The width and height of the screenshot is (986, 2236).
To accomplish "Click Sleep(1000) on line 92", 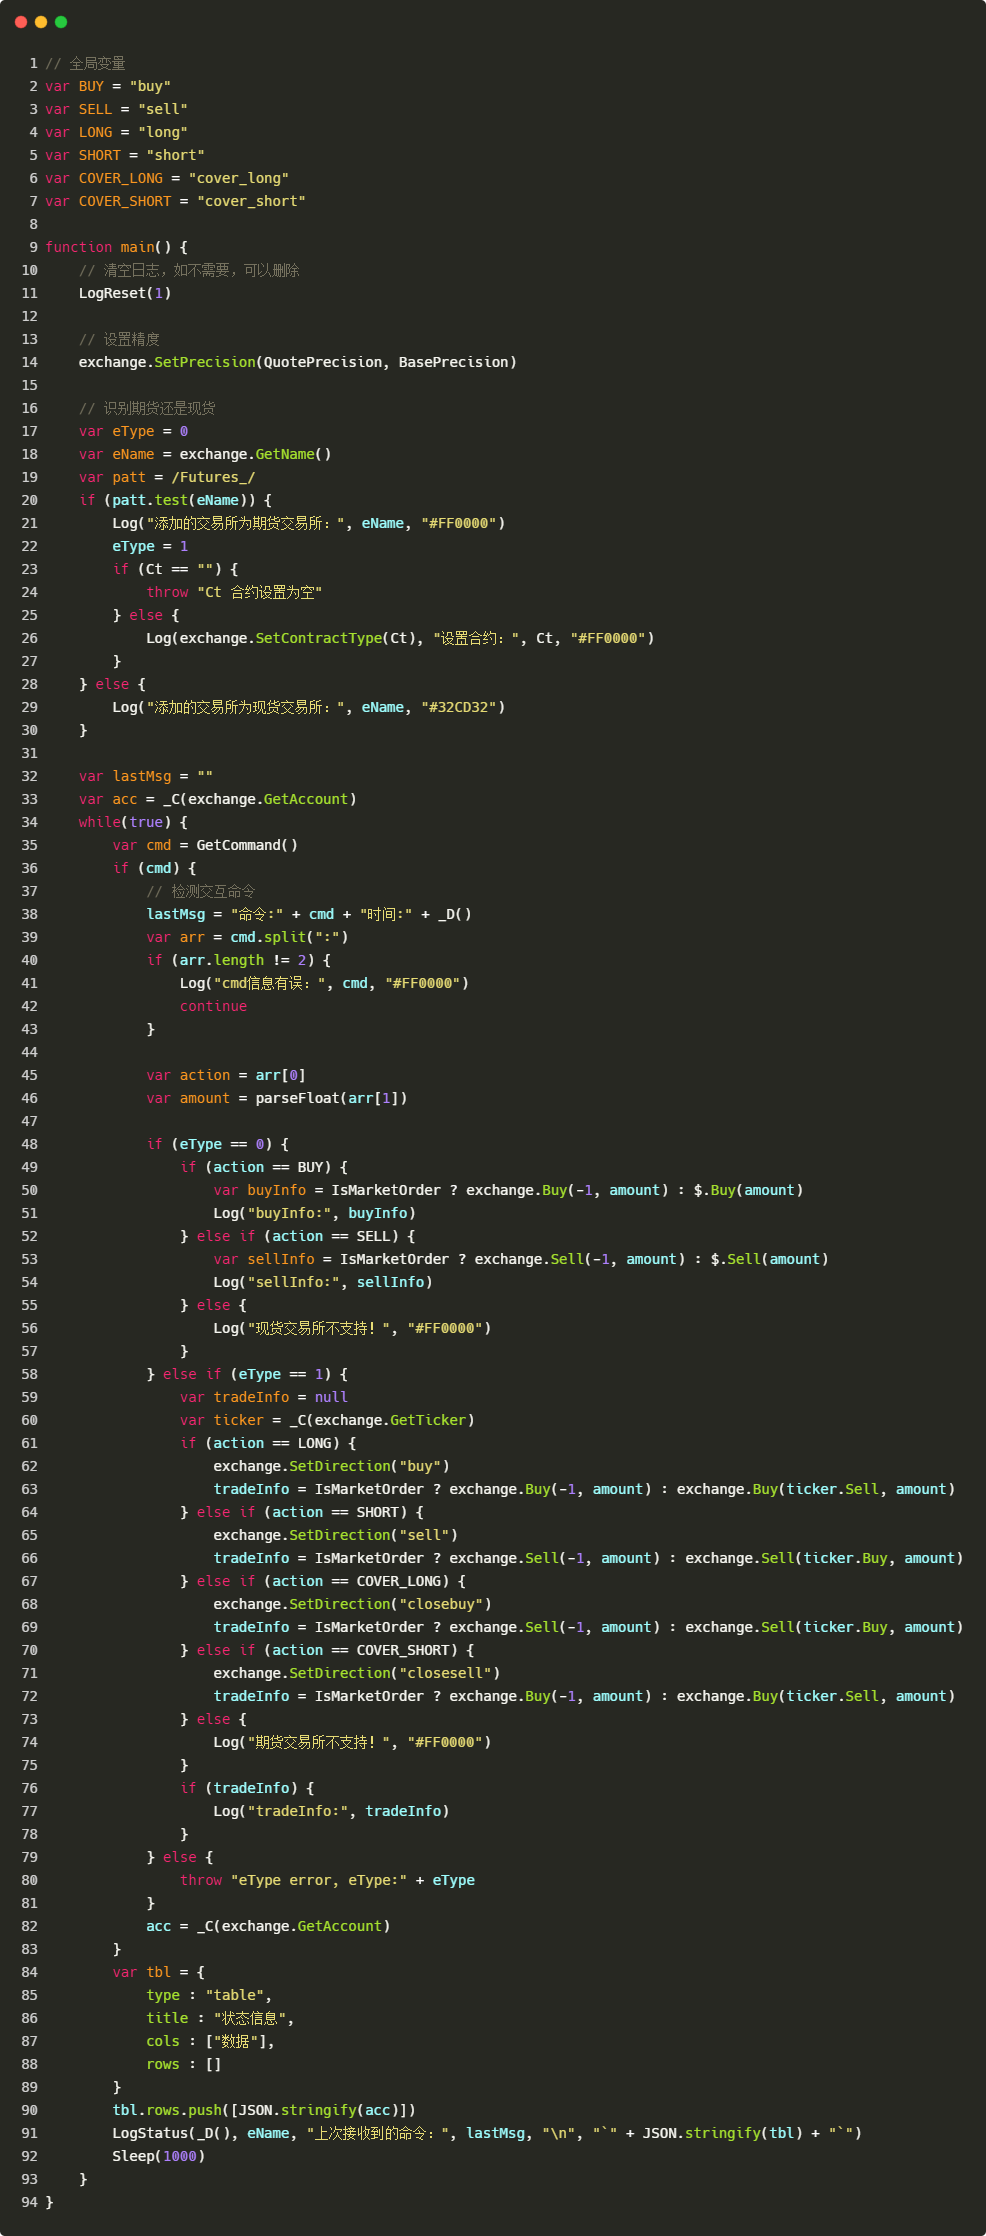I will [x=159, y=2156].
